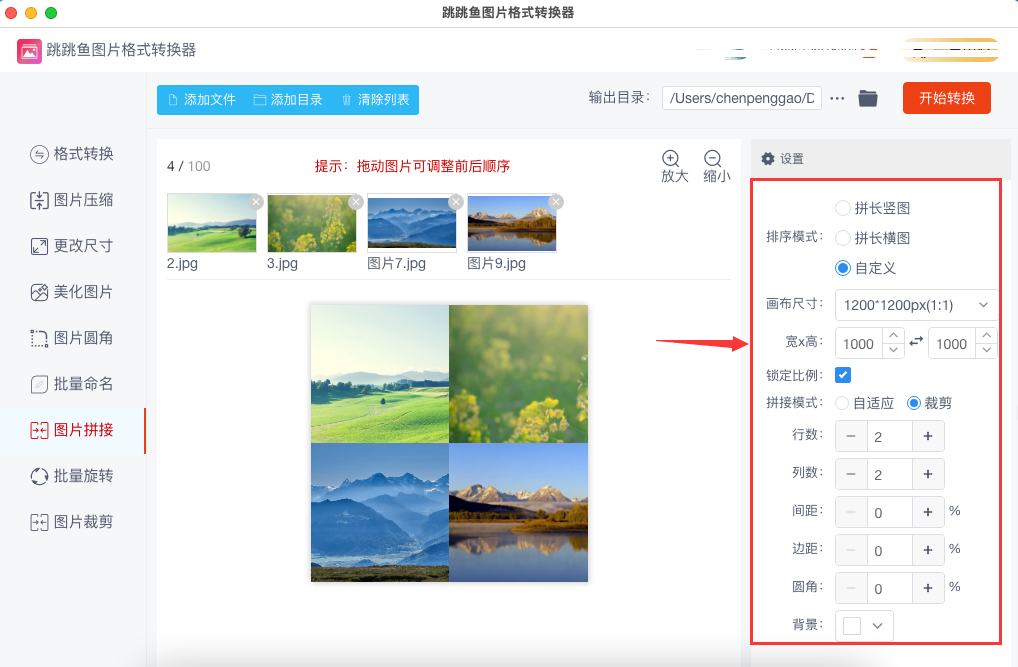This screenshot has height=667, width=1018.
Task: Increase 列数 with the plus button
Action: click(928, 475)
